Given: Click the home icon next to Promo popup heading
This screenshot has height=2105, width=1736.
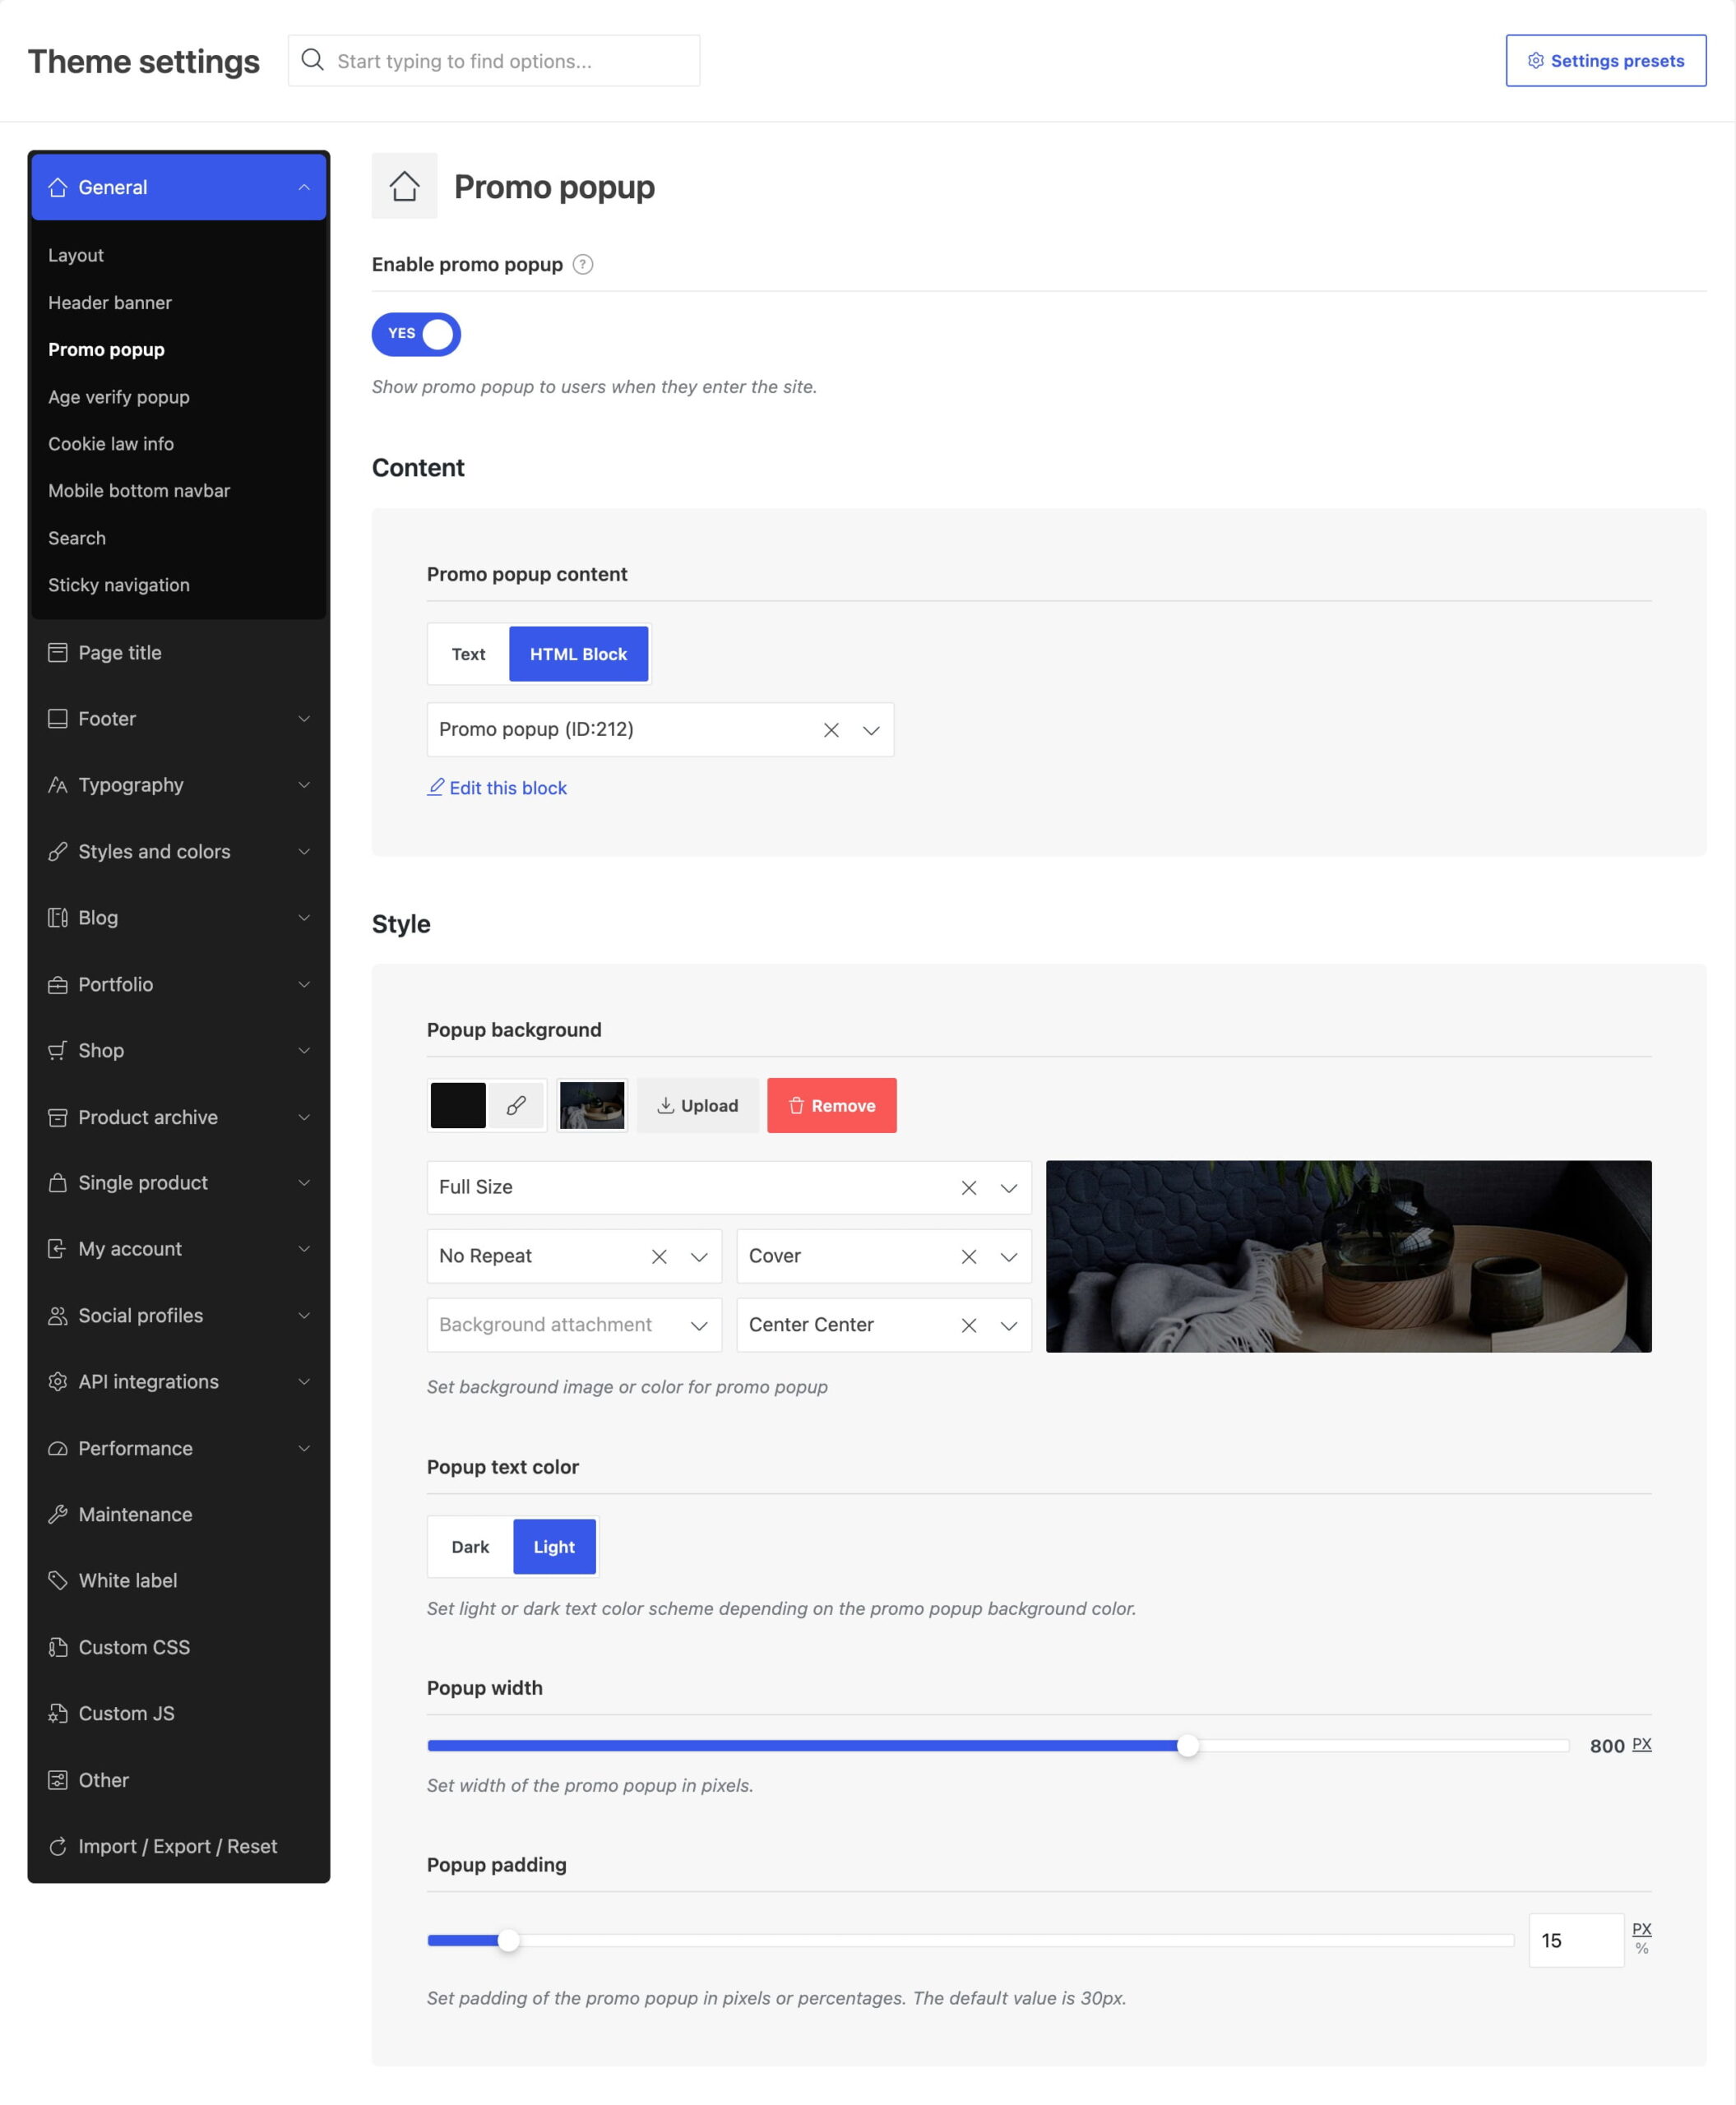Looking at the screenshot, I should (404, 186).
